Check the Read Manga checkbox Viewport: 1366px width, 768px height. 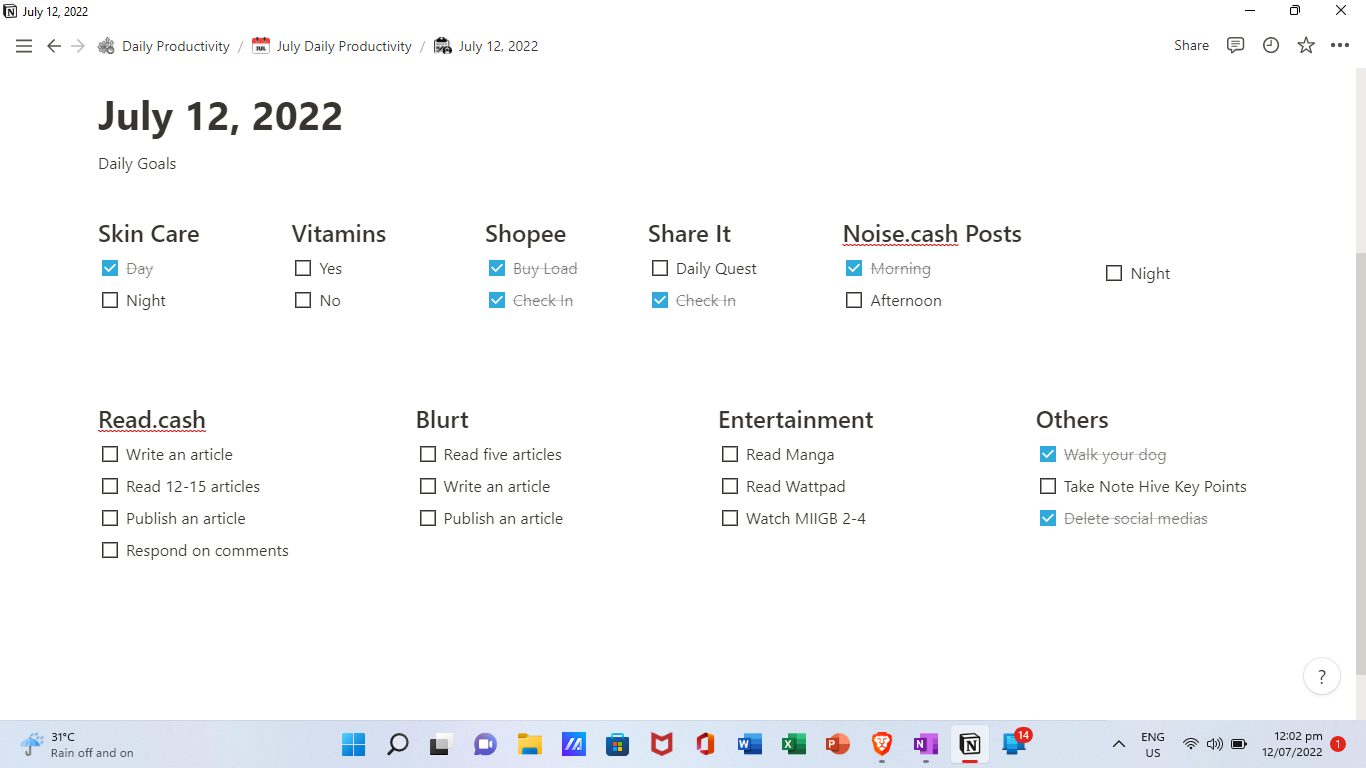point(730,454)
